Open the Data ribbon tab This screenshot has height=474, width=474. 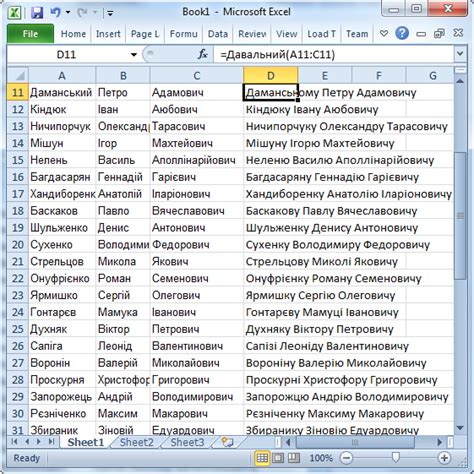pos(218,34)
